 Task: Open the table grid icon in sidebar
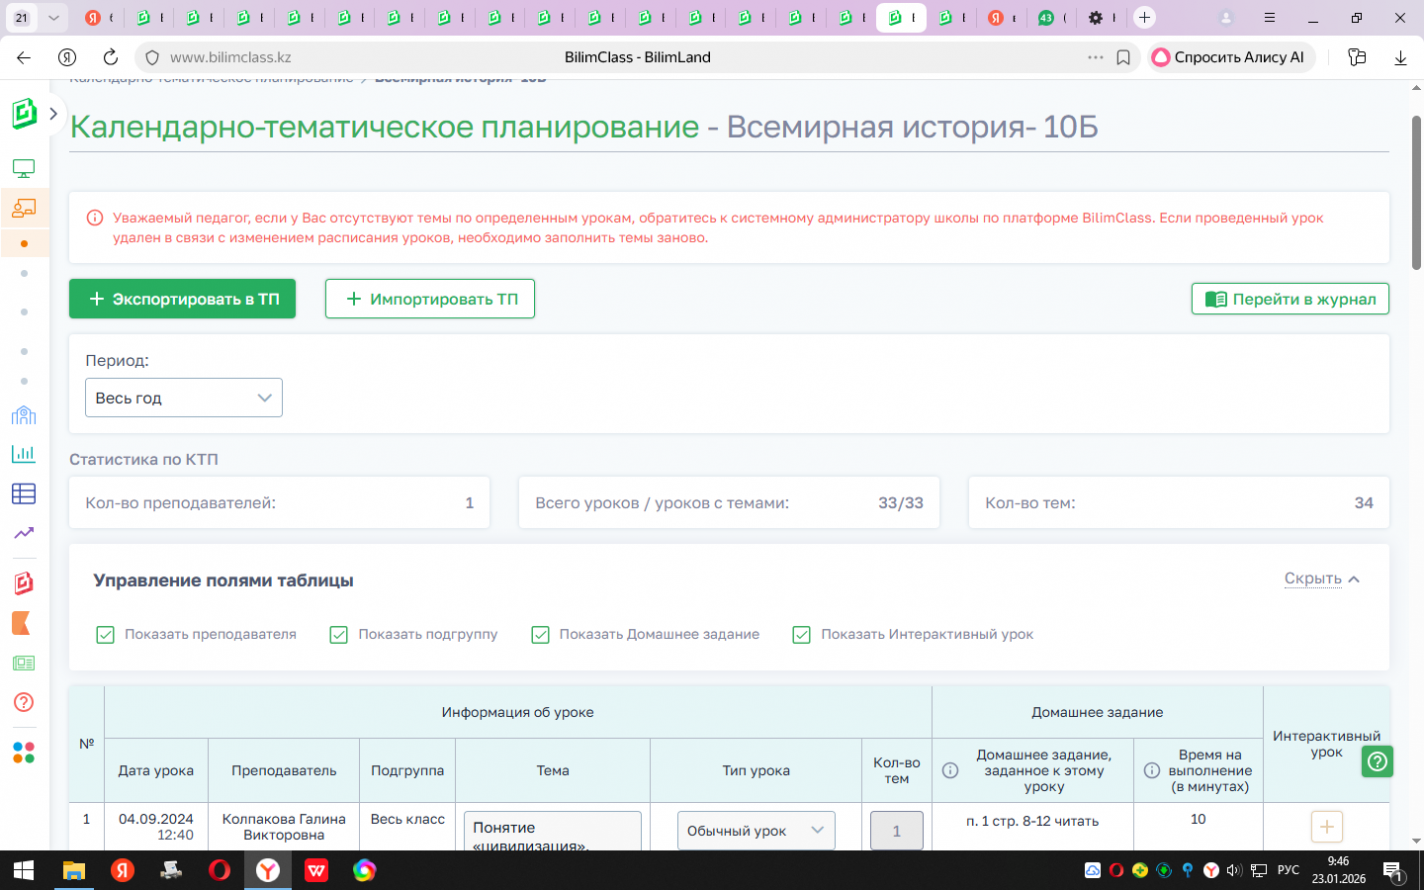24,493
